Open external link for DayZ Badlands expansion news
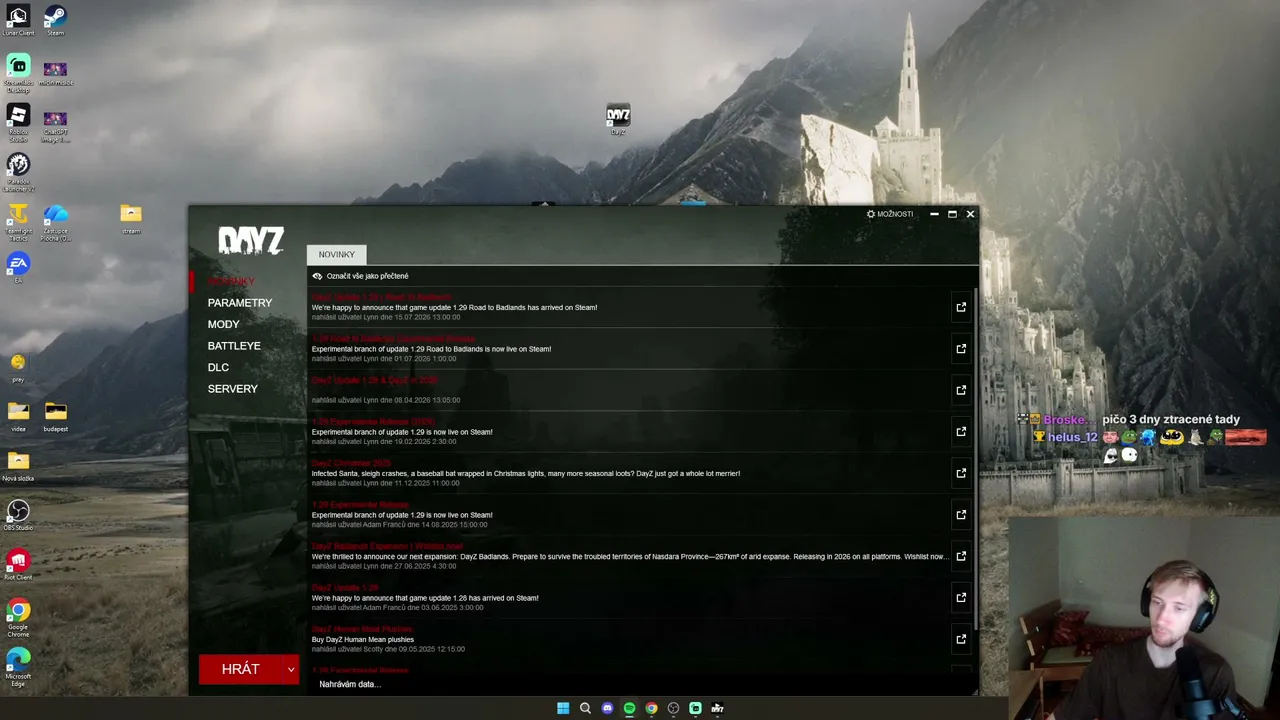Viewport: 1280px width, 720px height. 961,556
